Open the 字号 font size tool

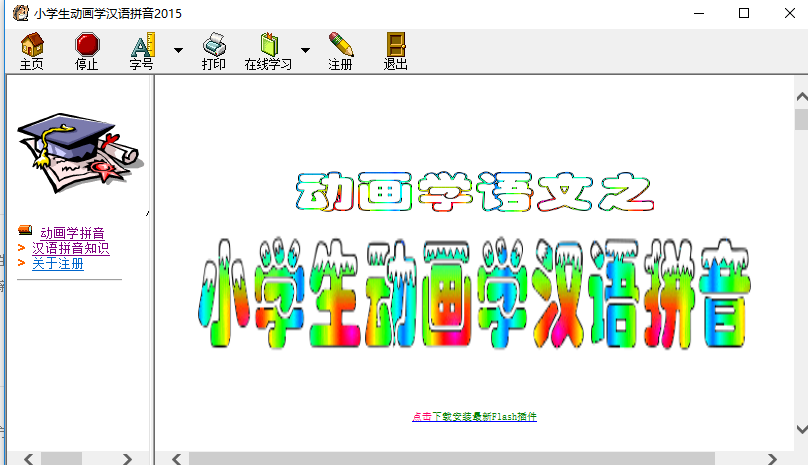(x=142, y=51)
